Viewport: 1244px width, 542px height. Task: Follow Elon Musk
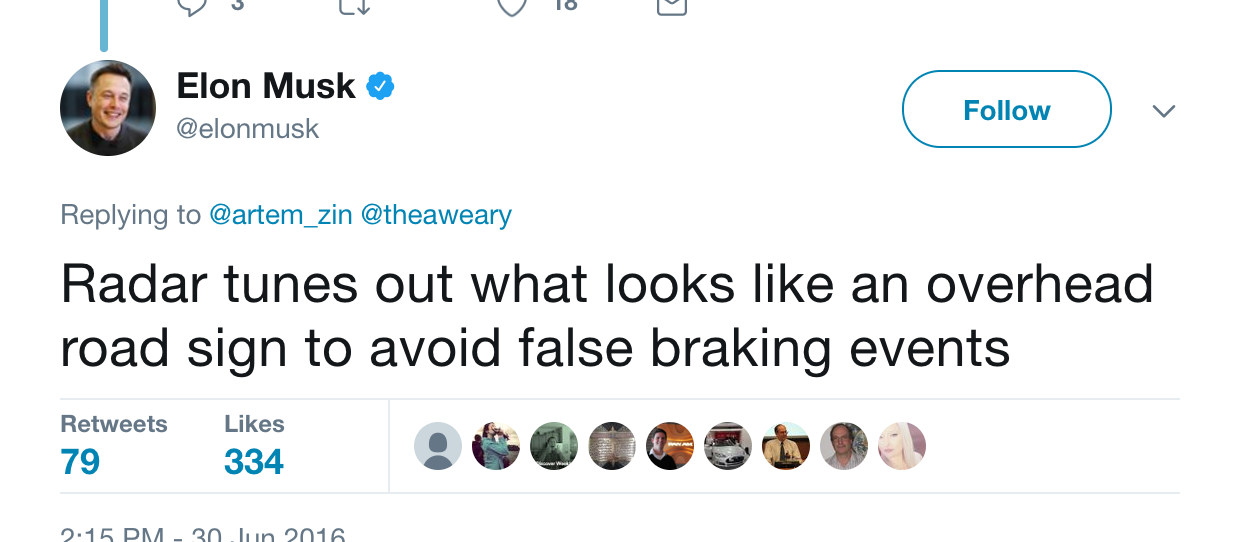tap(1006, 109)
